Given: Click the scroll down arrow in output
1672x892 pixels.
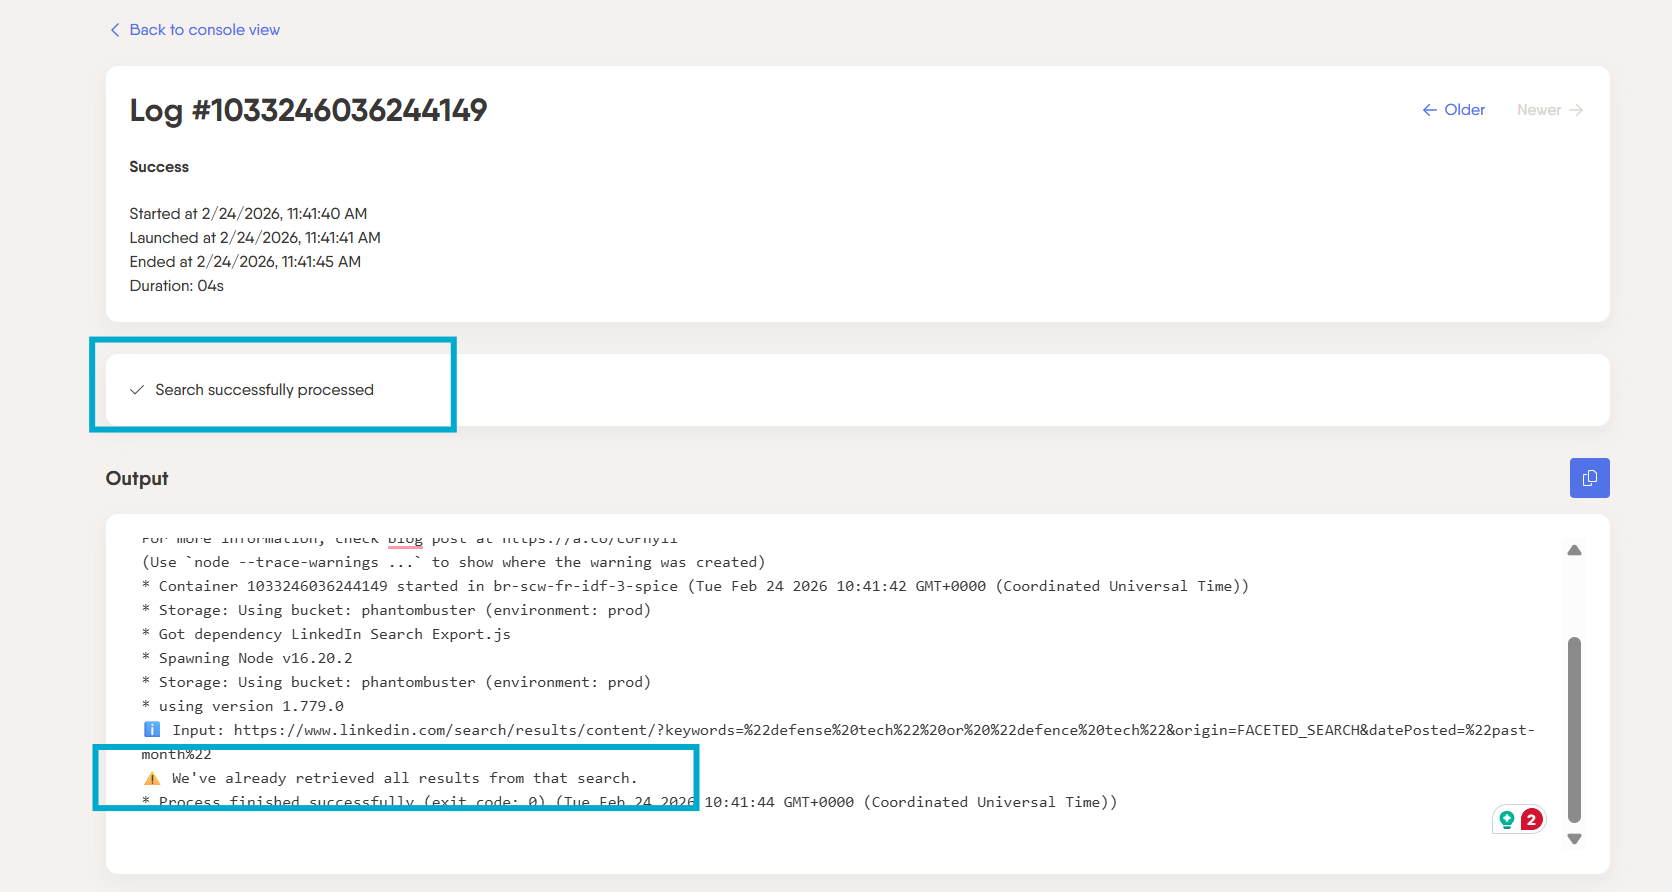Looking at the screenshot, I should pyautogui.click(x=1574, y=839).
